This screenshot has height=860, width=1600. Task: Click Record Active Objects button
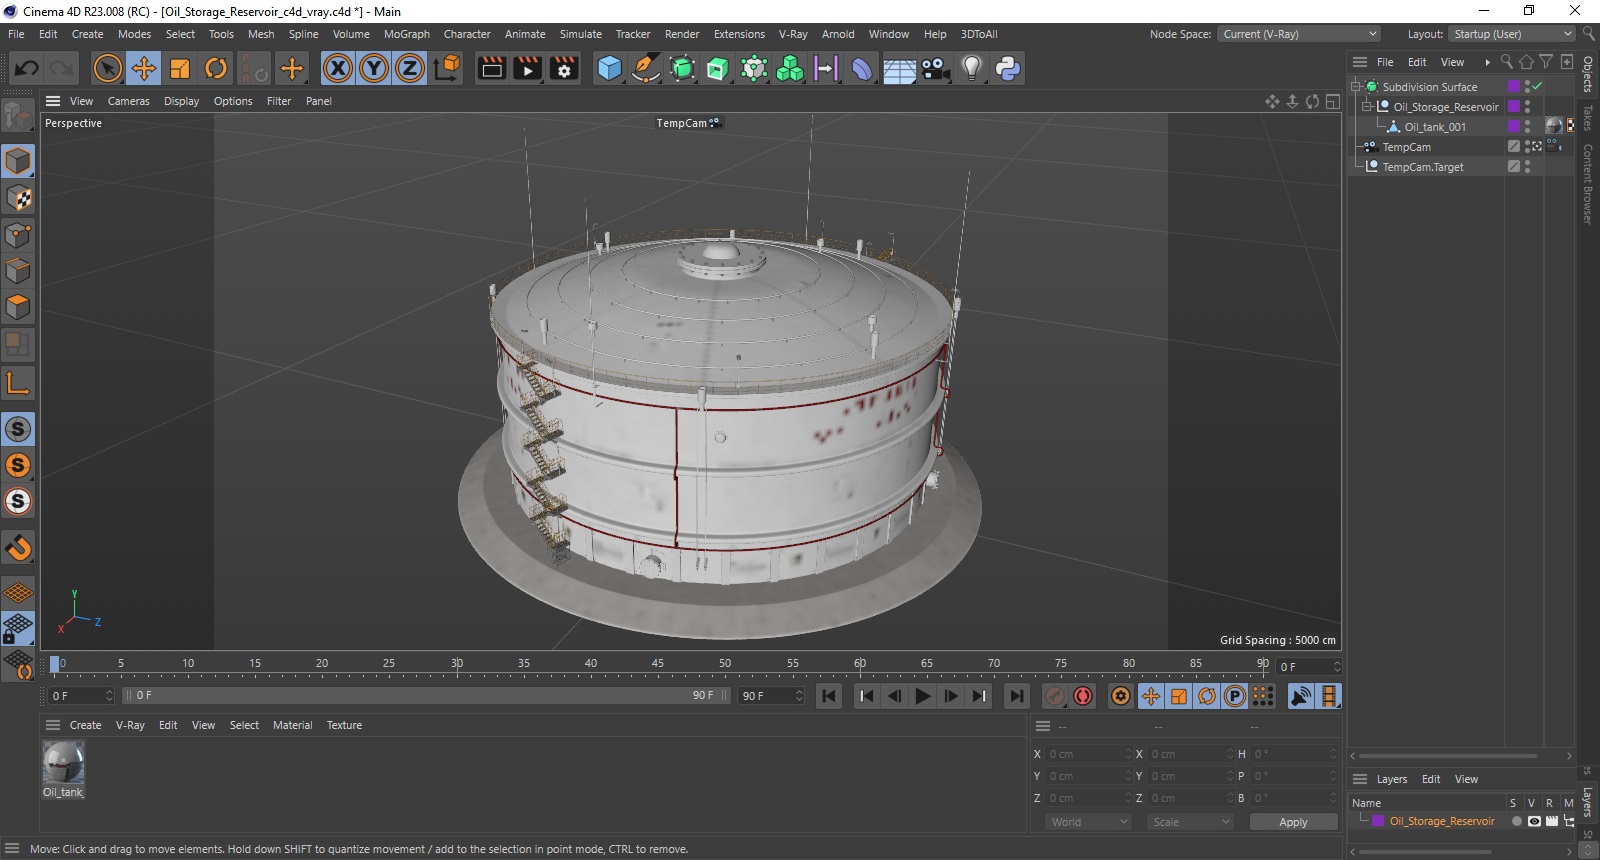click(x=1055, y=696)
